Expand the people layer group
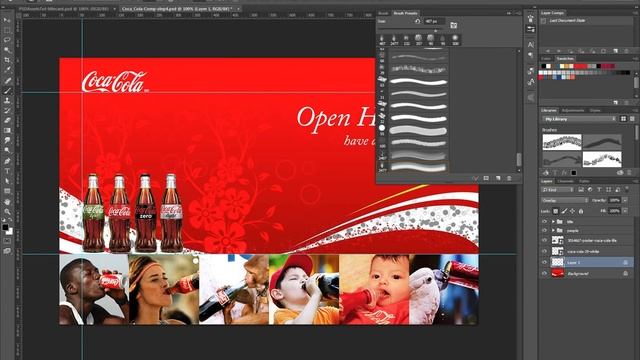The height and width of the screenshot is (360, 640). pos(553,231)
